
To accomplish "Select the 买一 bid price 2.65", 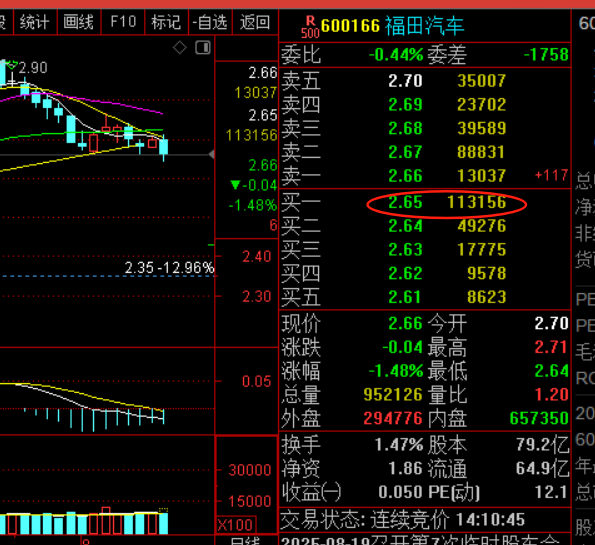I will (x=405, y=202).
